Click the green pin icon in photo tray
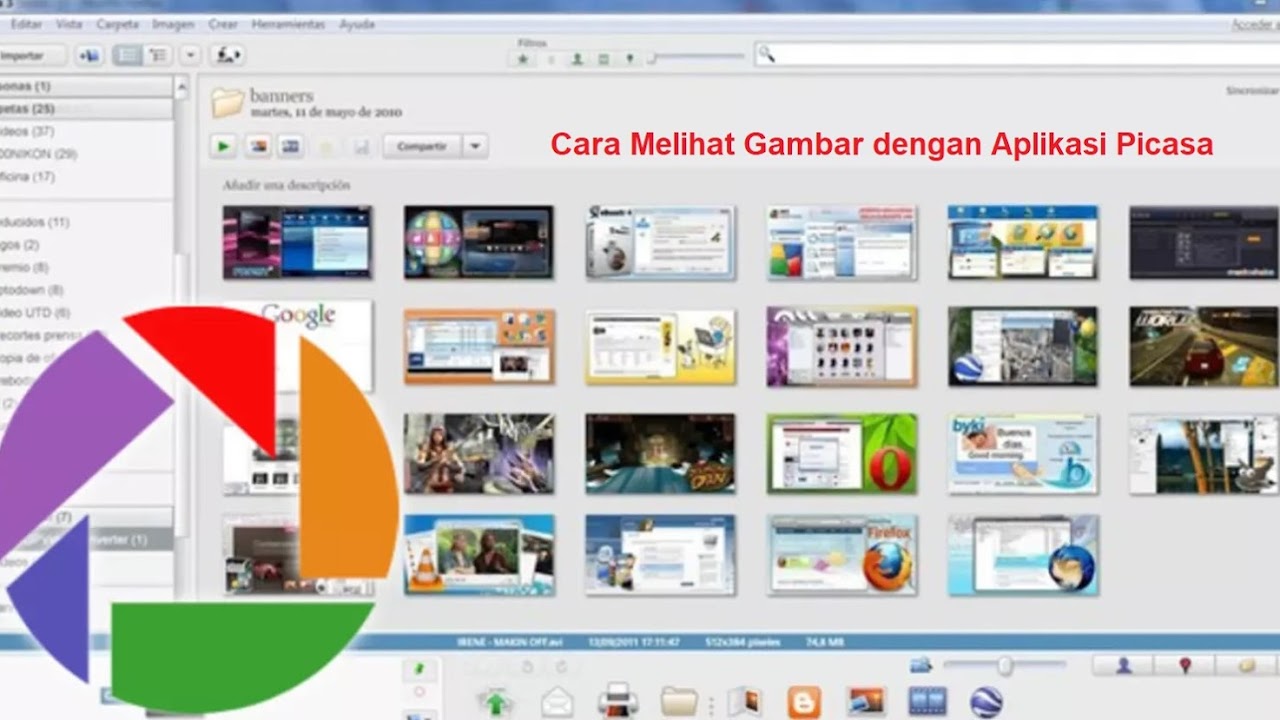This screenshot has height=720, width=1280. pyautogui.click(x=420, y=668)
